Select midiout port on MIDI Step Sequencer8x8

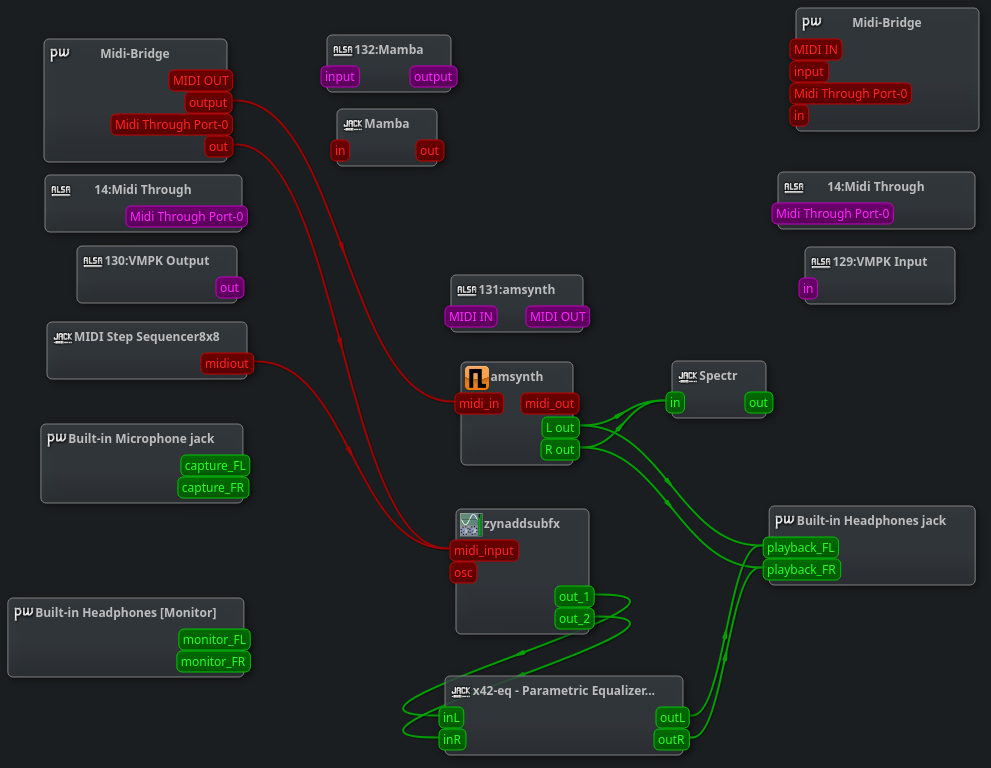(226, 363)
